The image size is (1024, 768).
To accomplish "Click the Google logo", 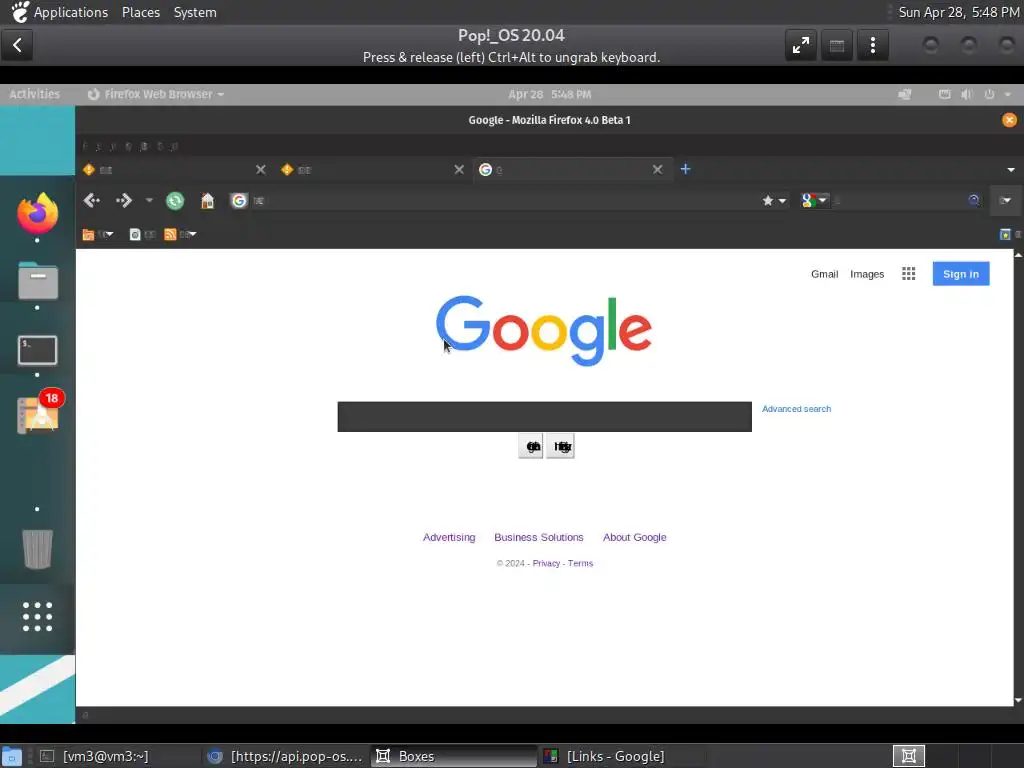I will click(x=543, y=330).
